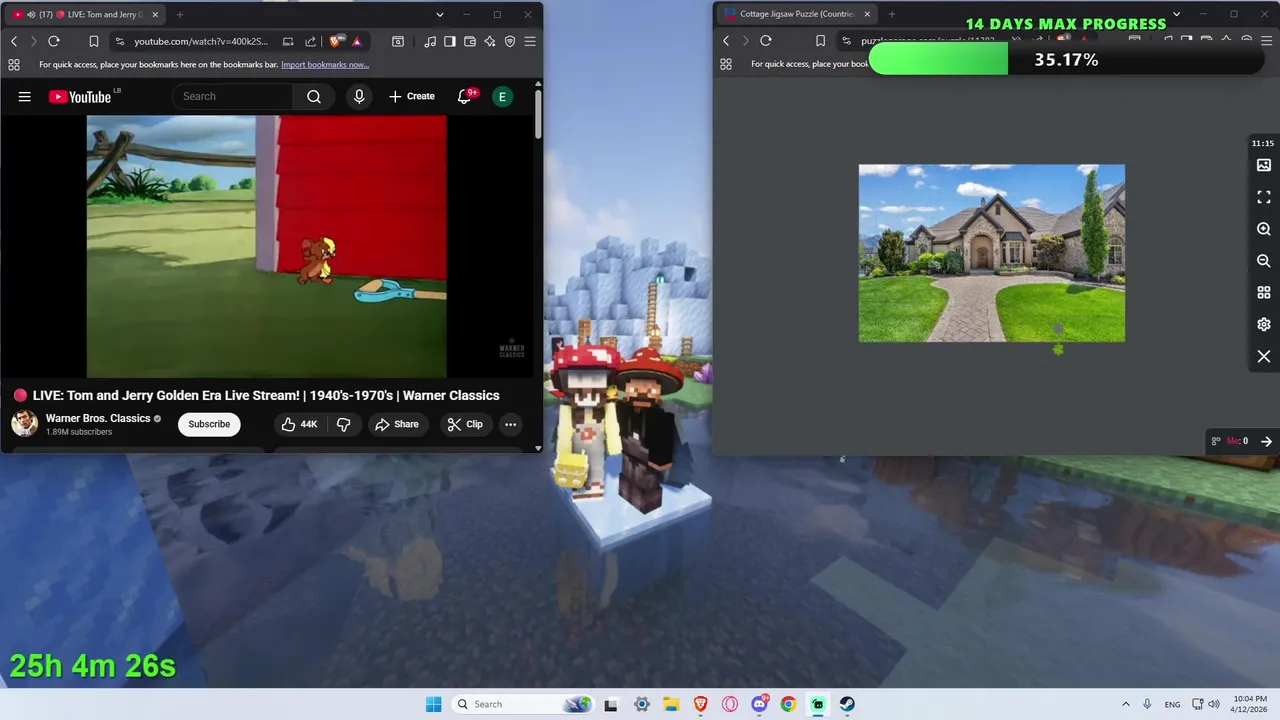Toggle Brave sidebar in YouTube window

point(449,41)
